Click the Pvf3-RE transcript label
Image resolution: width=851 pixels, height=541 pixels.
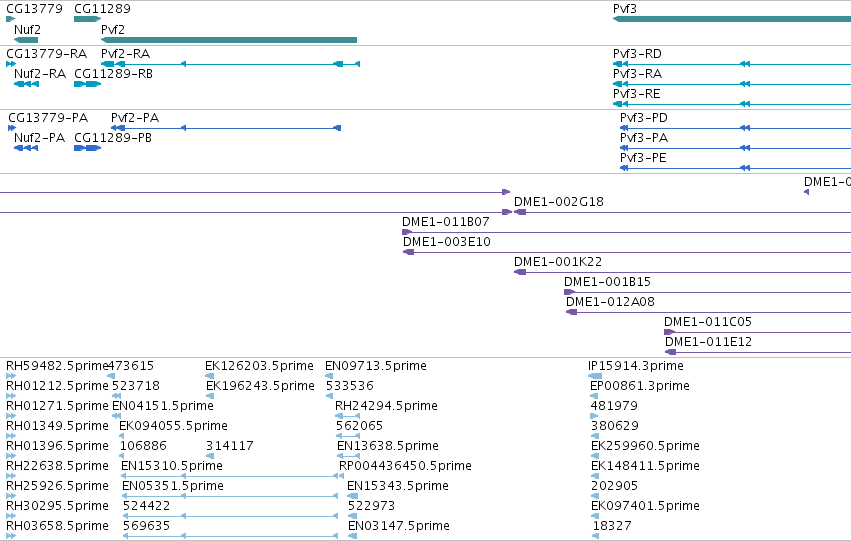click(x=637, y=94)
